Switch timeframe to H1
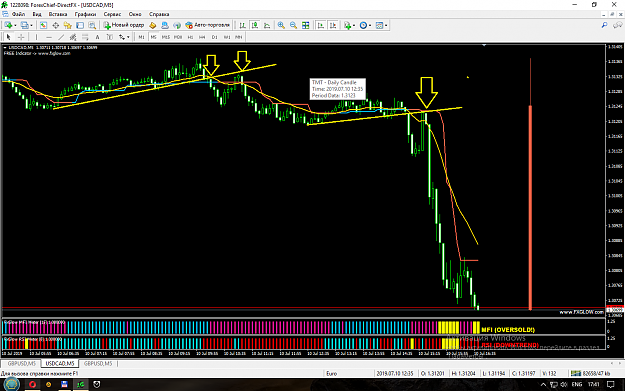 pos(190,37)
